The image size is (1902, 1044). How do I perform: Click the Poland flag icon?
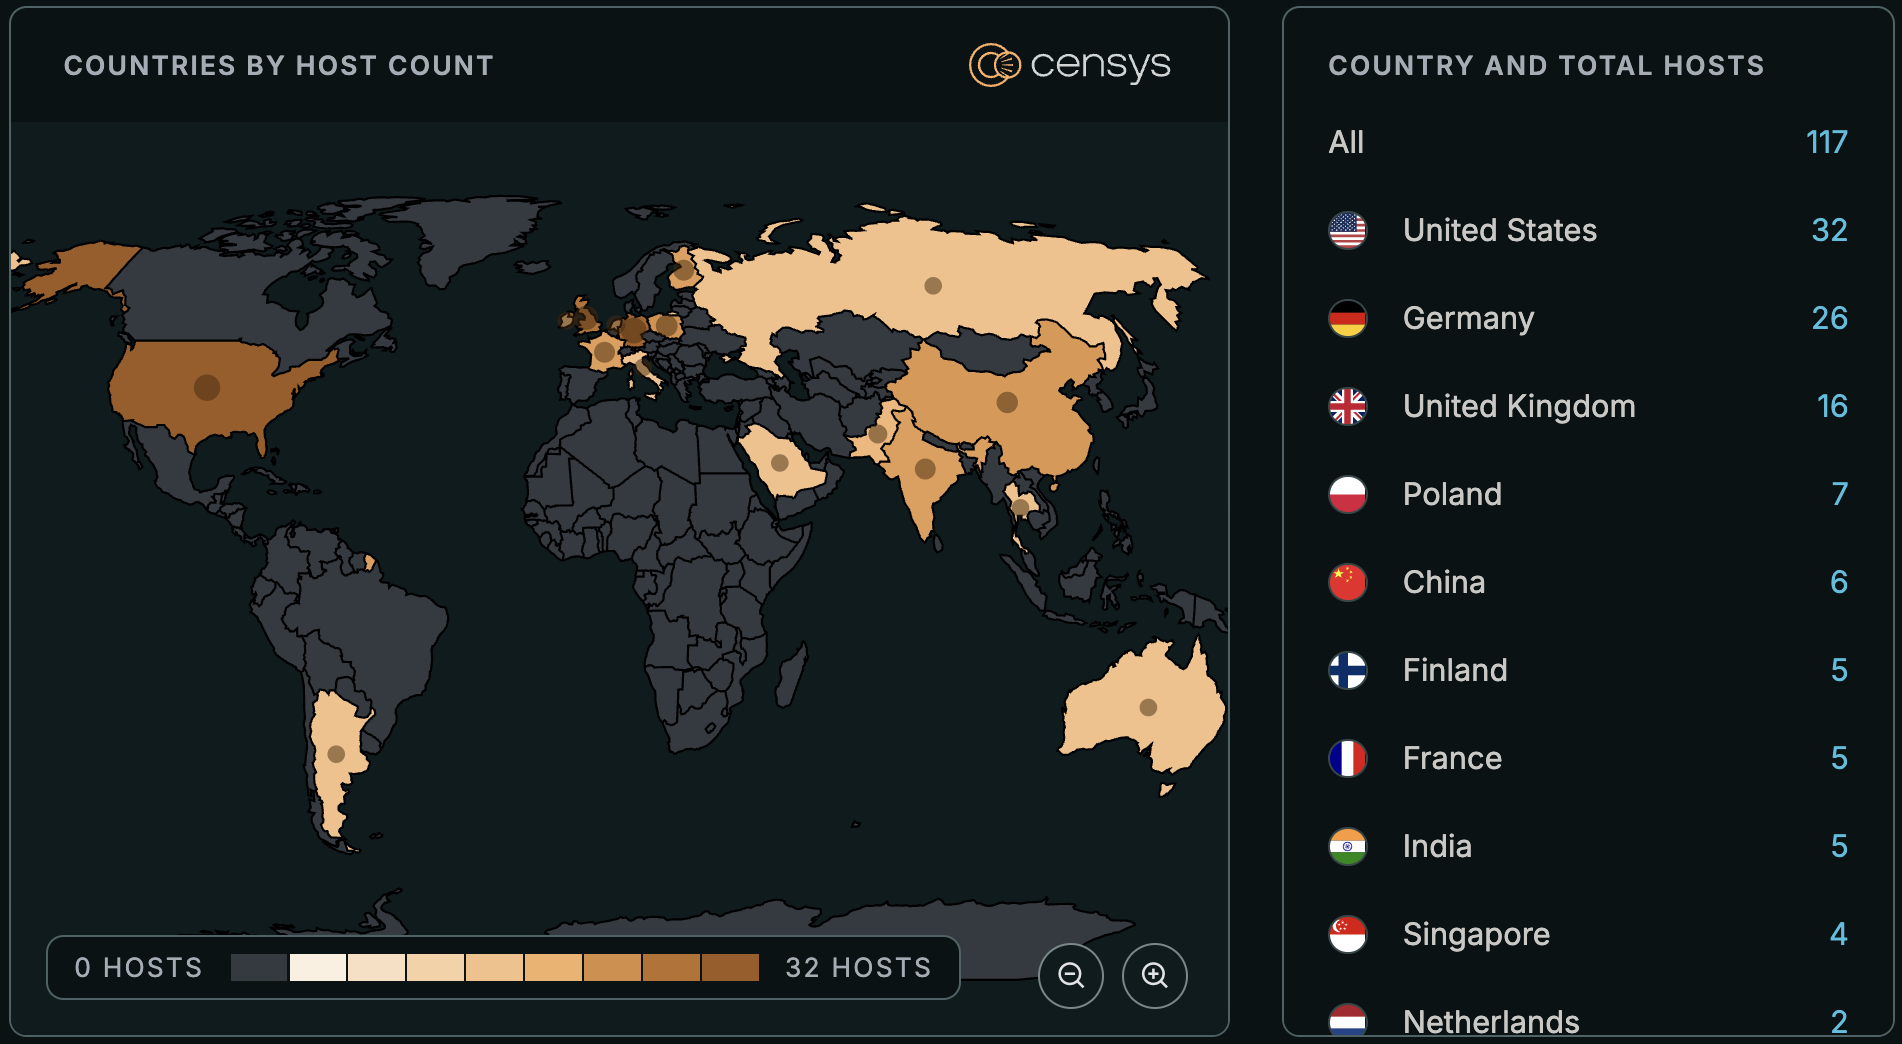[x=1348, y=494]
